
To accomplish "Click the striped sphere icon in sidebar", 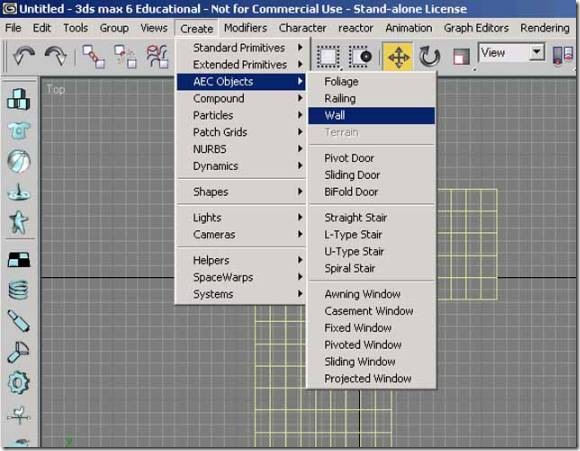I will point(18,161).
